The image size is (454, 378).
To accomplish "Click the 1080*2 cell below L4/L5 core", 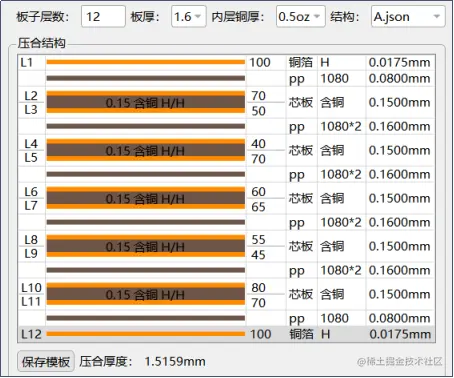I will [x=341, y=175].
